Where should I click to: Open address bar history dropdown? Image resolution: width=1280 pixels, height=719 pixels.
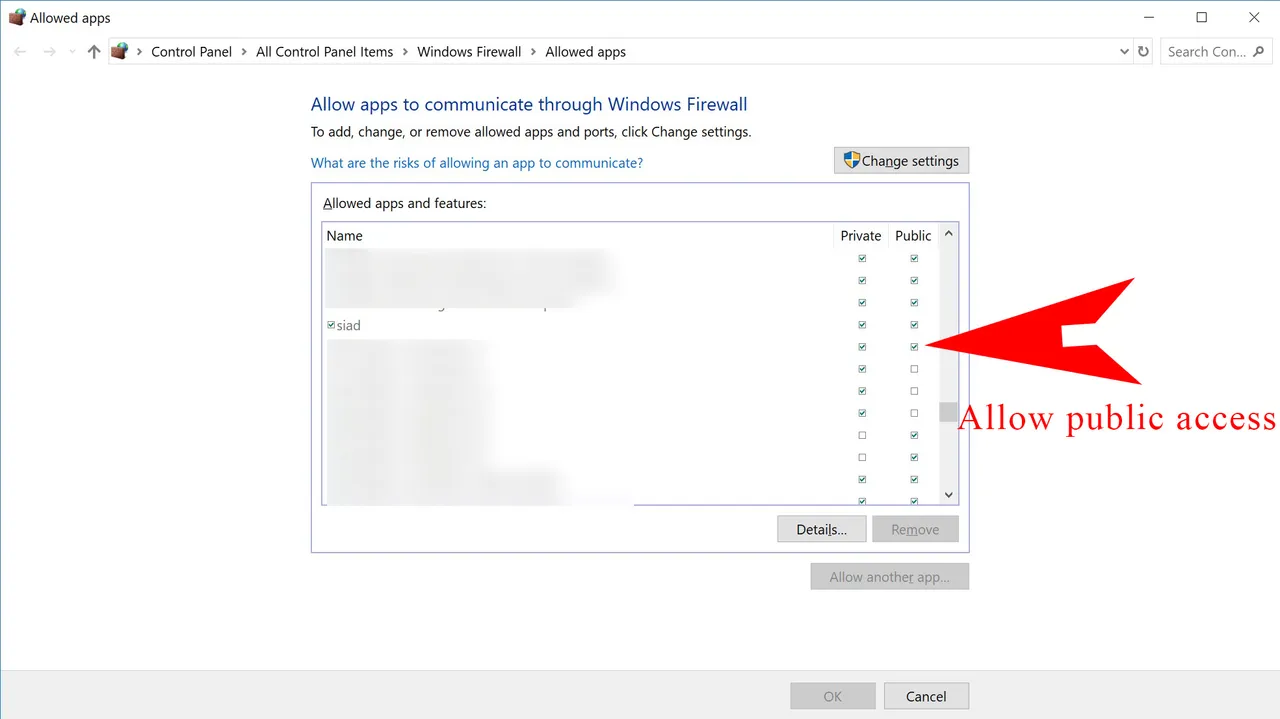pos(1124,52)
